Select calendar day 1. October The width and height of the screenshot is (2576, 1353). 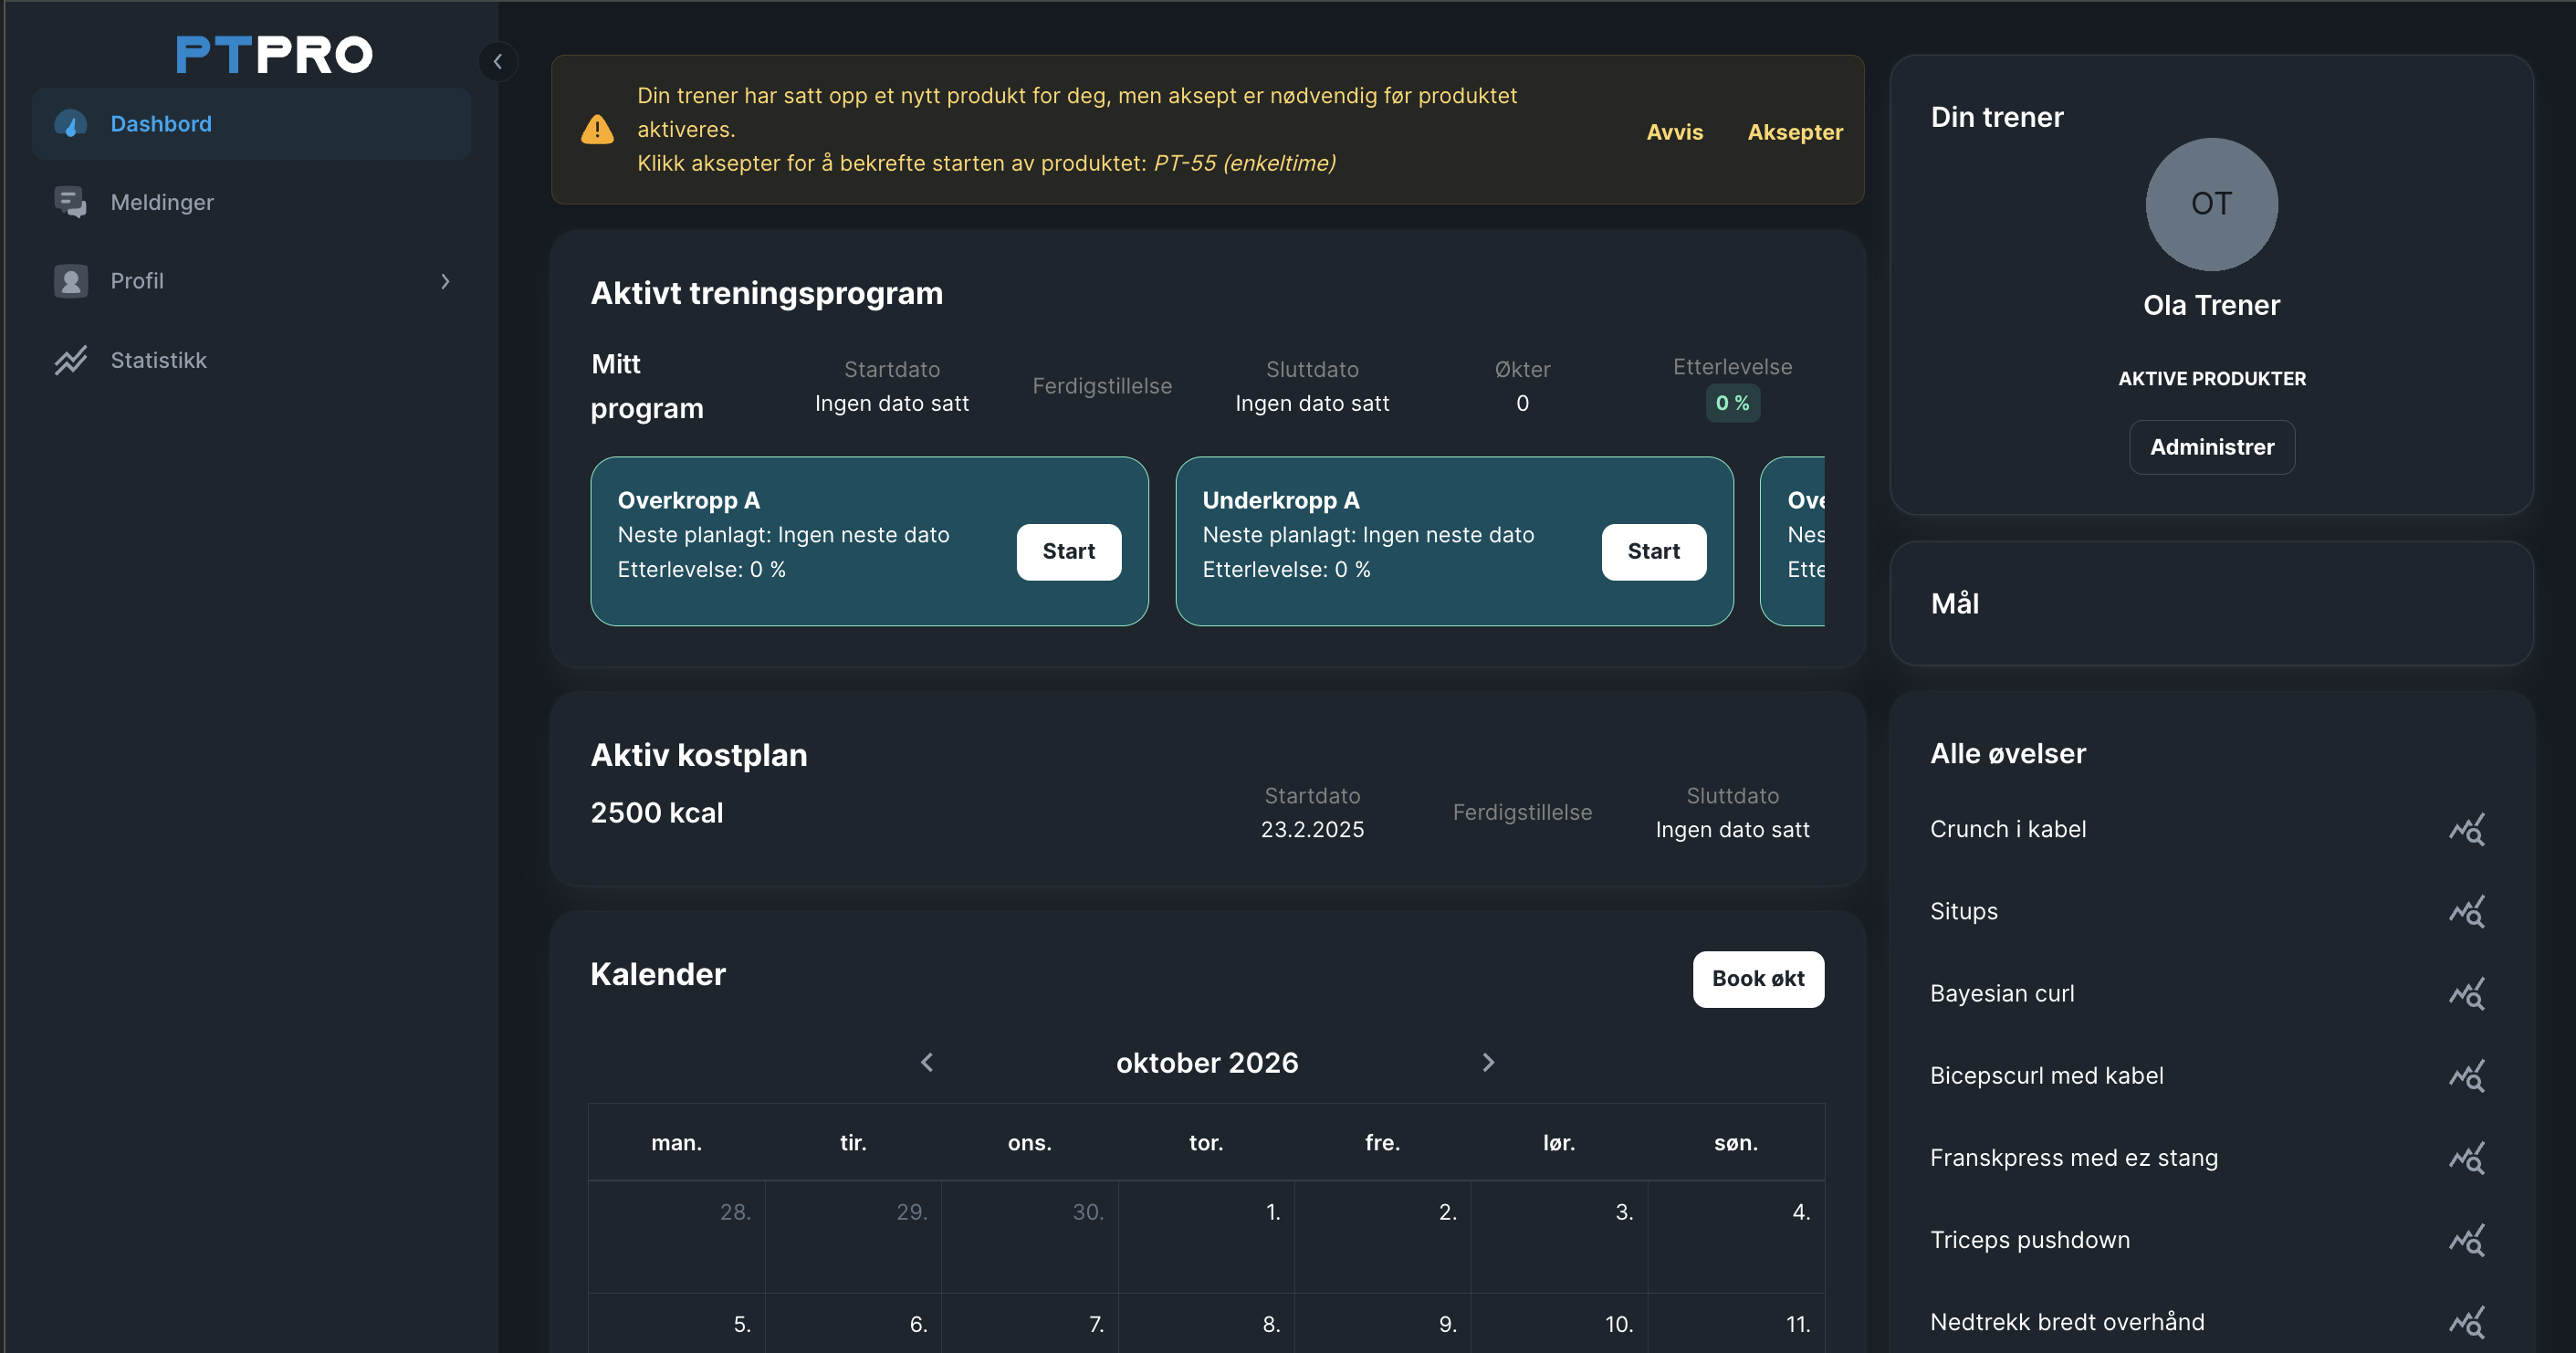[1206, 1237]
